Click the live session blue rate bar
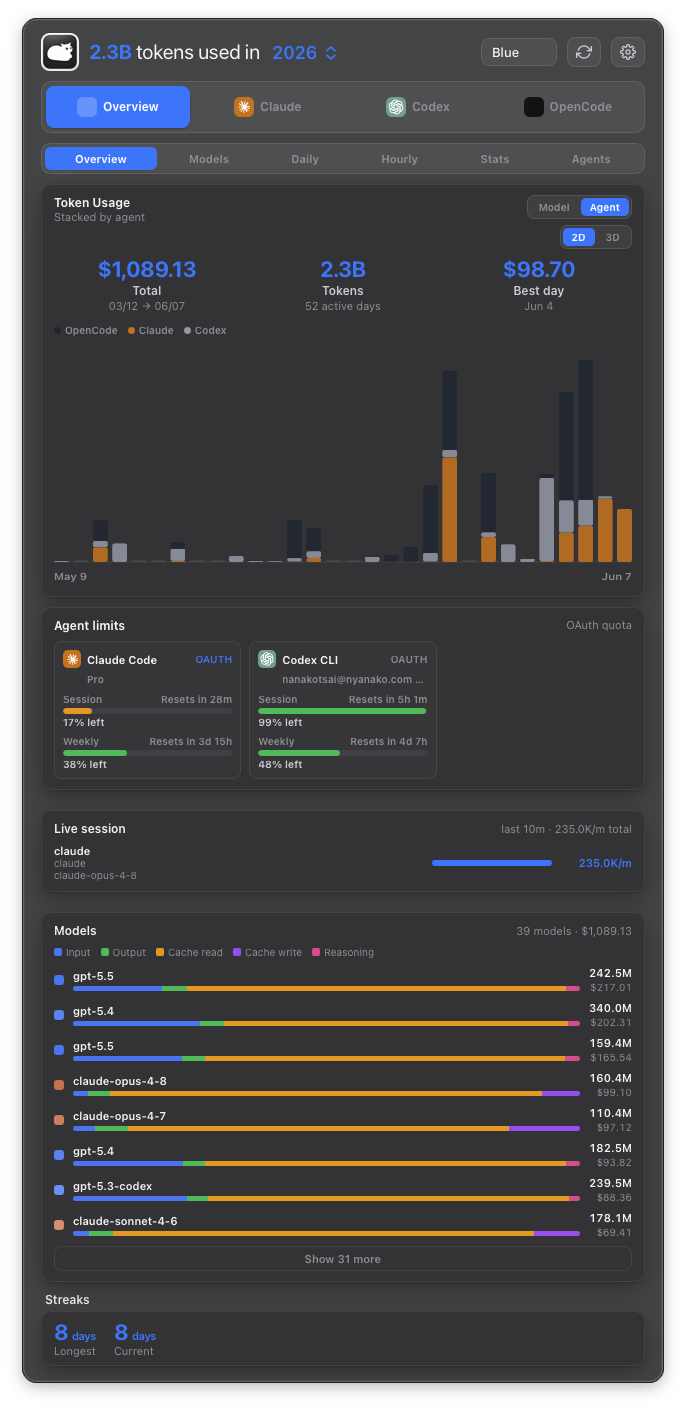 pyautogui.click(x=492, y=863)
